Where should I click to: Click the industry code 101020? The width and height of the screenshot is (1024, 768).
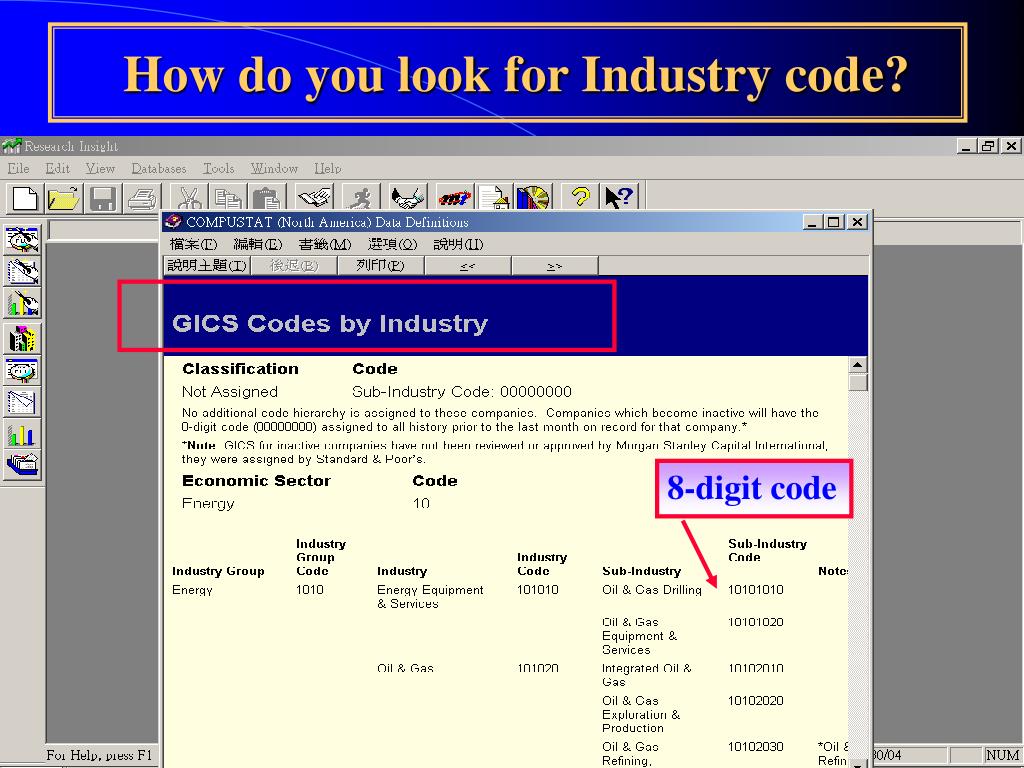(537, 668)
